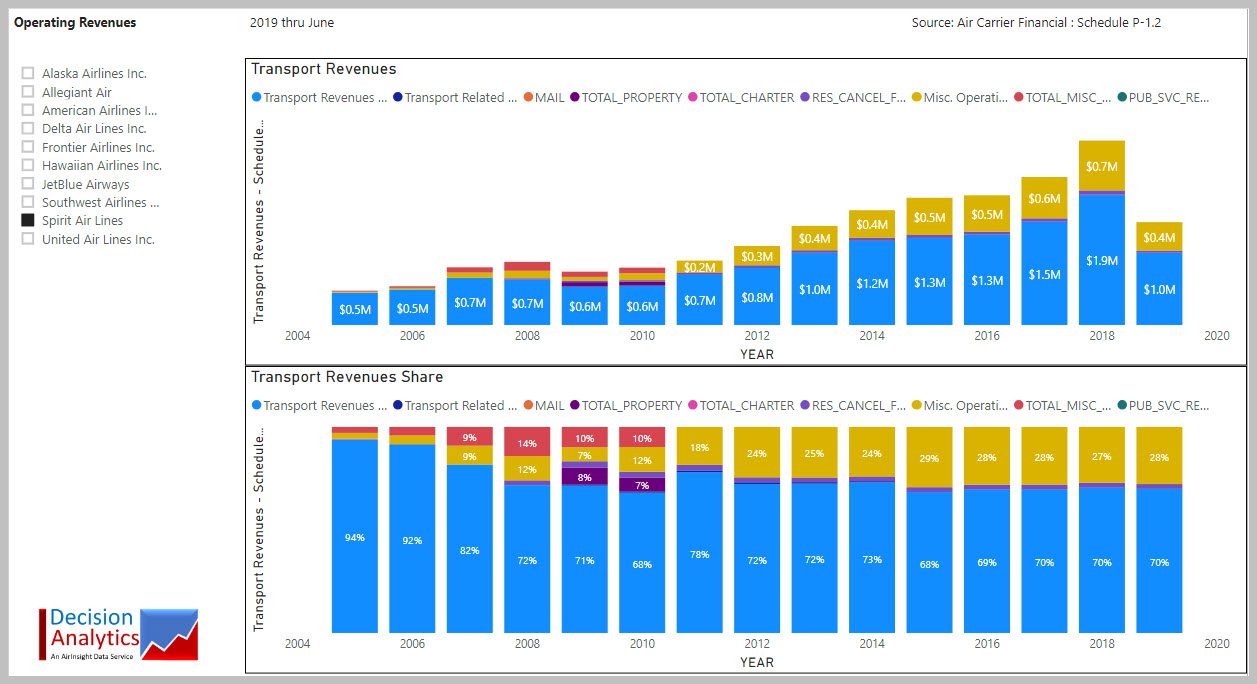Select the 78% blue share segment
This screenshot has width=1257, height=684.
(699, 553)
